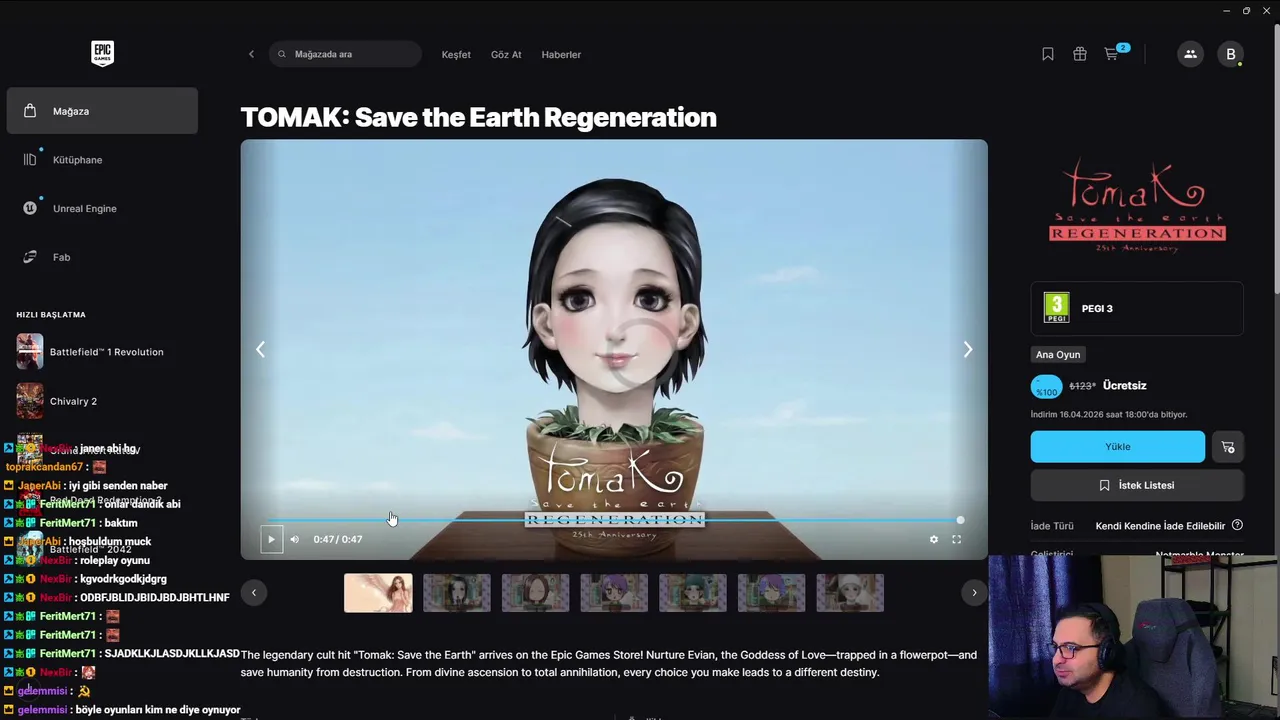Image resolution: width=1280 pixels, height=720 pixels.
Task: Mute the trailer volume
Action: click(295, 539)
